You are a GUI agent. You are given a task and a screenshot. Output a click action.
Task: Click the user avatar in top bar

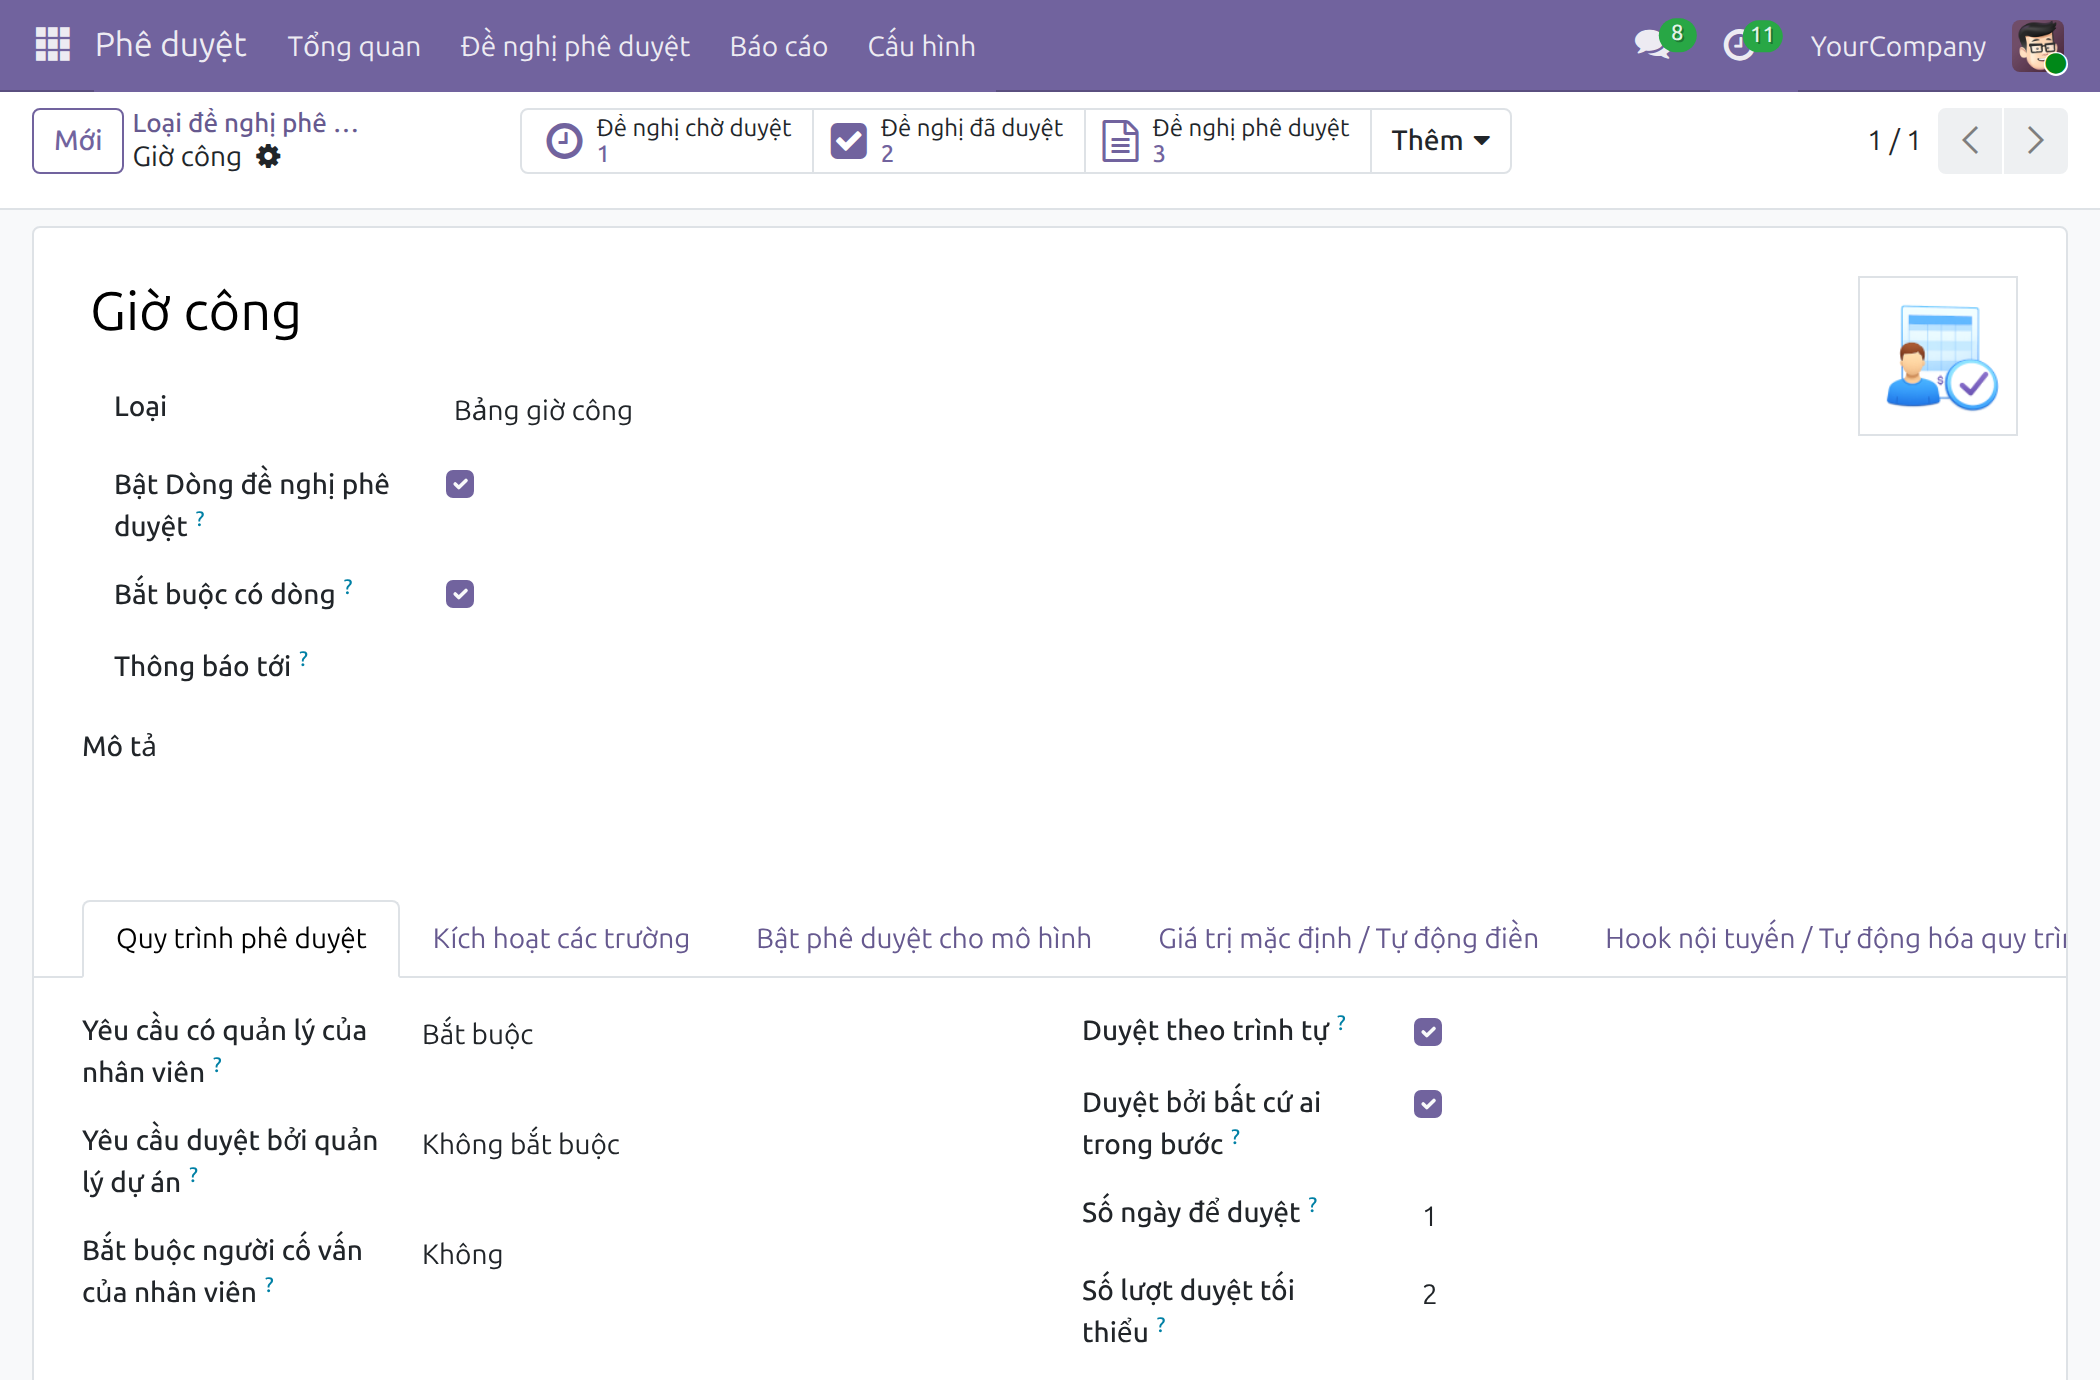[2038, 46]
